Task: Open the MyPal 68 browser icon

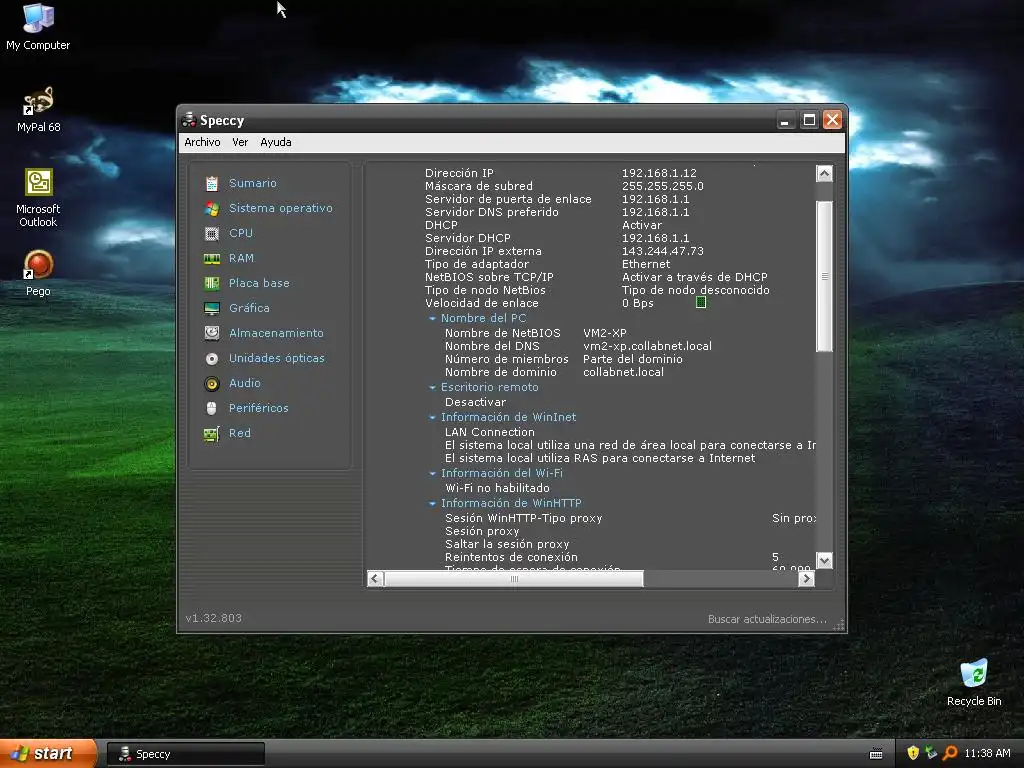Action: 38,101
